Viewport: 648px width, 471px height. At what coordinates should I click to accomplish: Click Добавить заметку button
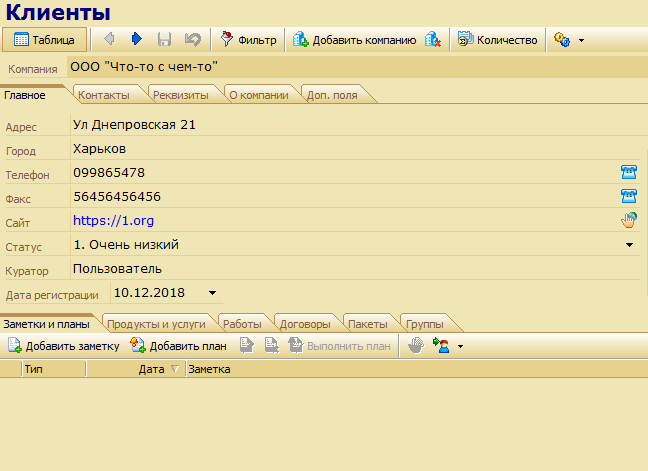point(64,346)
